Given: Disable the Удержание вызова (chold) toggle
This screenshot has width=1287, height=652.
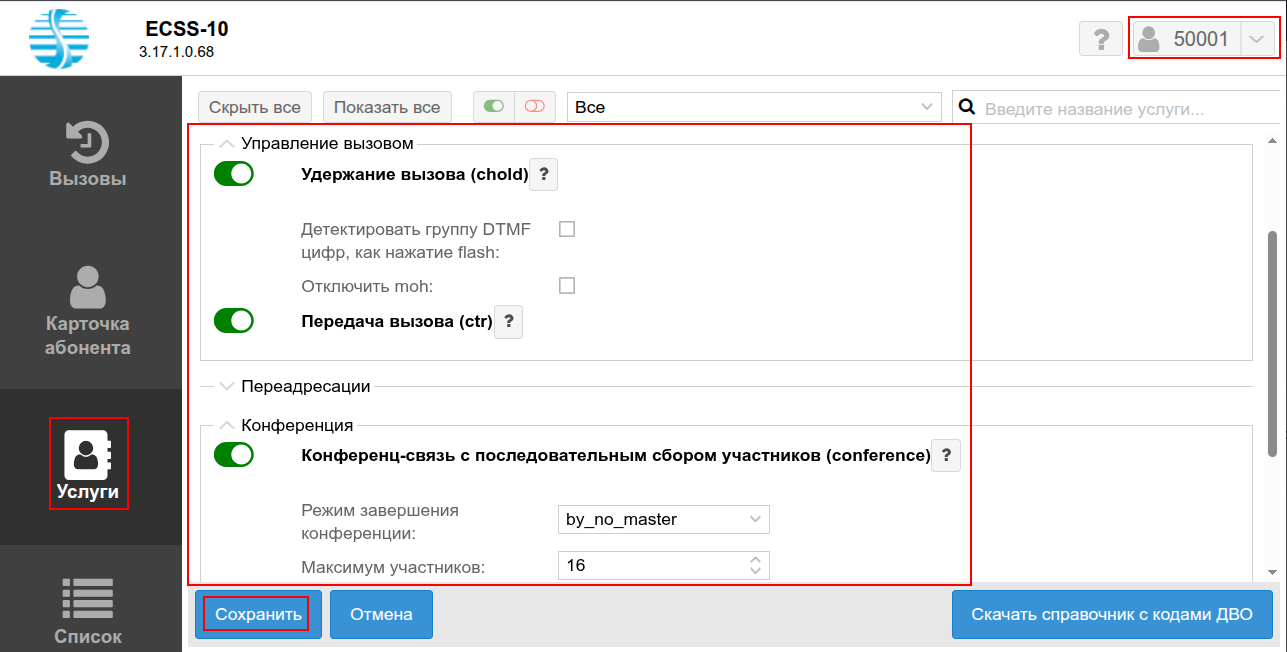Looking at the screenshot, I should 234,174.
